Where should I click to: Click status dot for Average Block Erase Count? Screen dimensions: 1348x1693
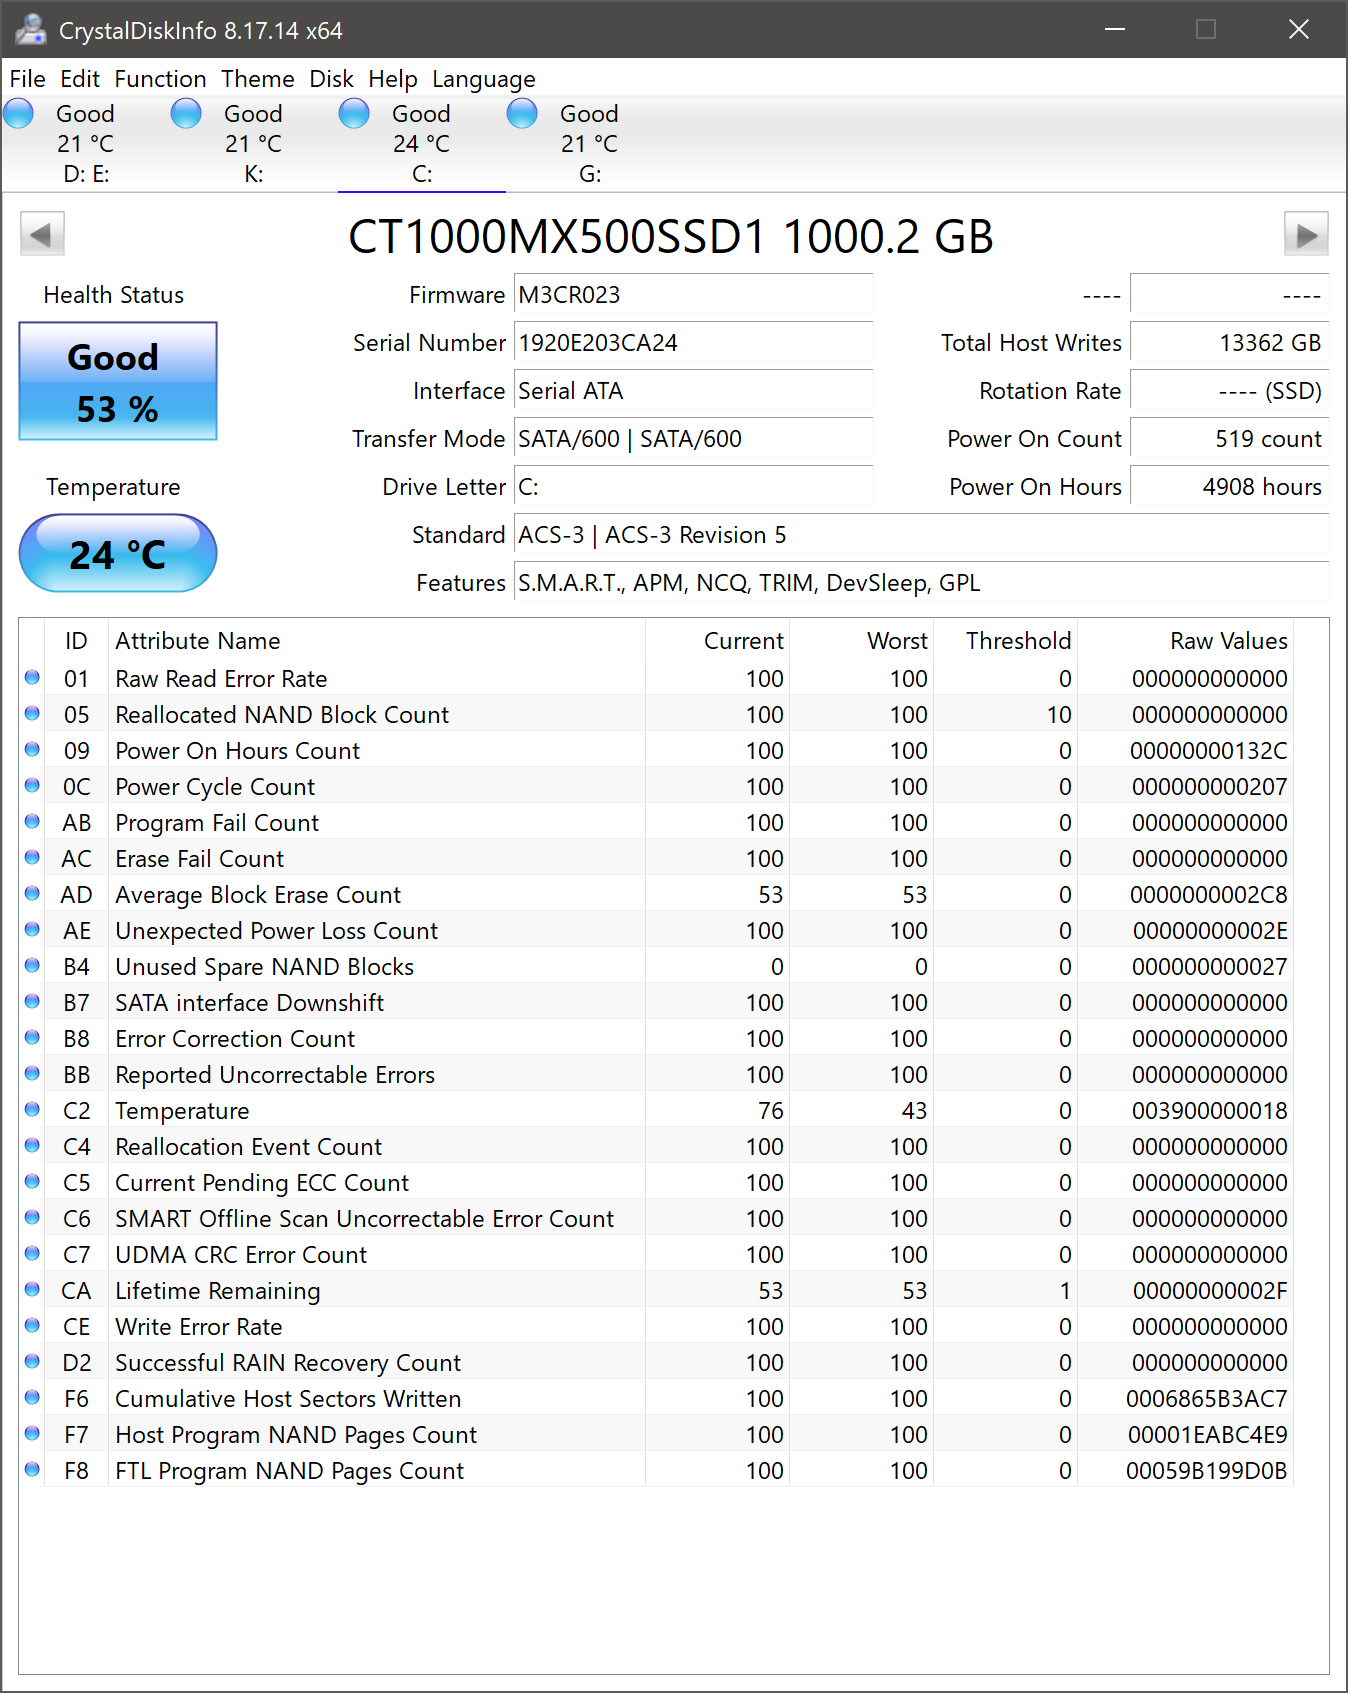click(32, 894)
